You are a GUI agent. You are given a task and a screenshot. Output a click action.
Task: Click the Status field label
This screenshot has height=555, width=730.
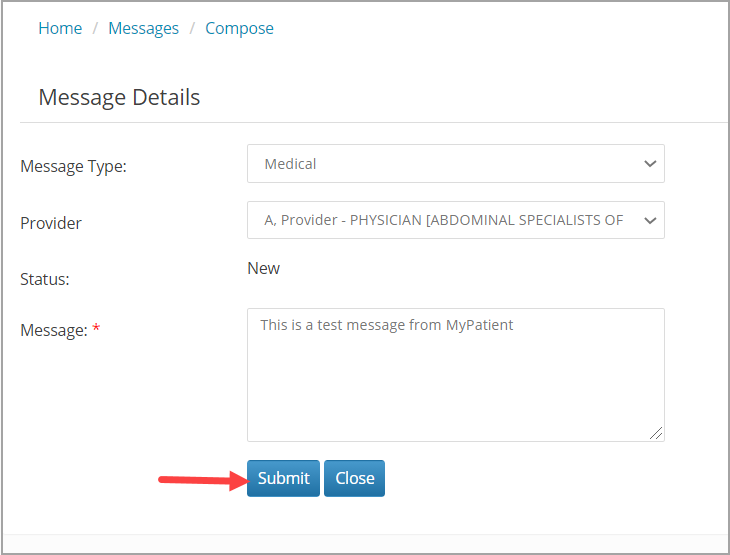45,279
